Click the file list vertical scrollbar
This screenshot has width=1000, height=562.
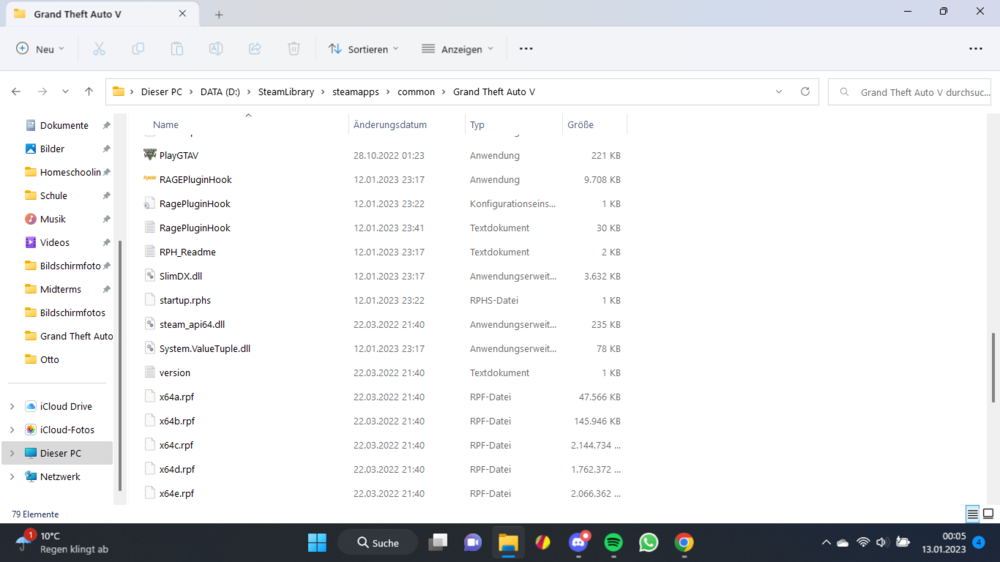(993, 367)
